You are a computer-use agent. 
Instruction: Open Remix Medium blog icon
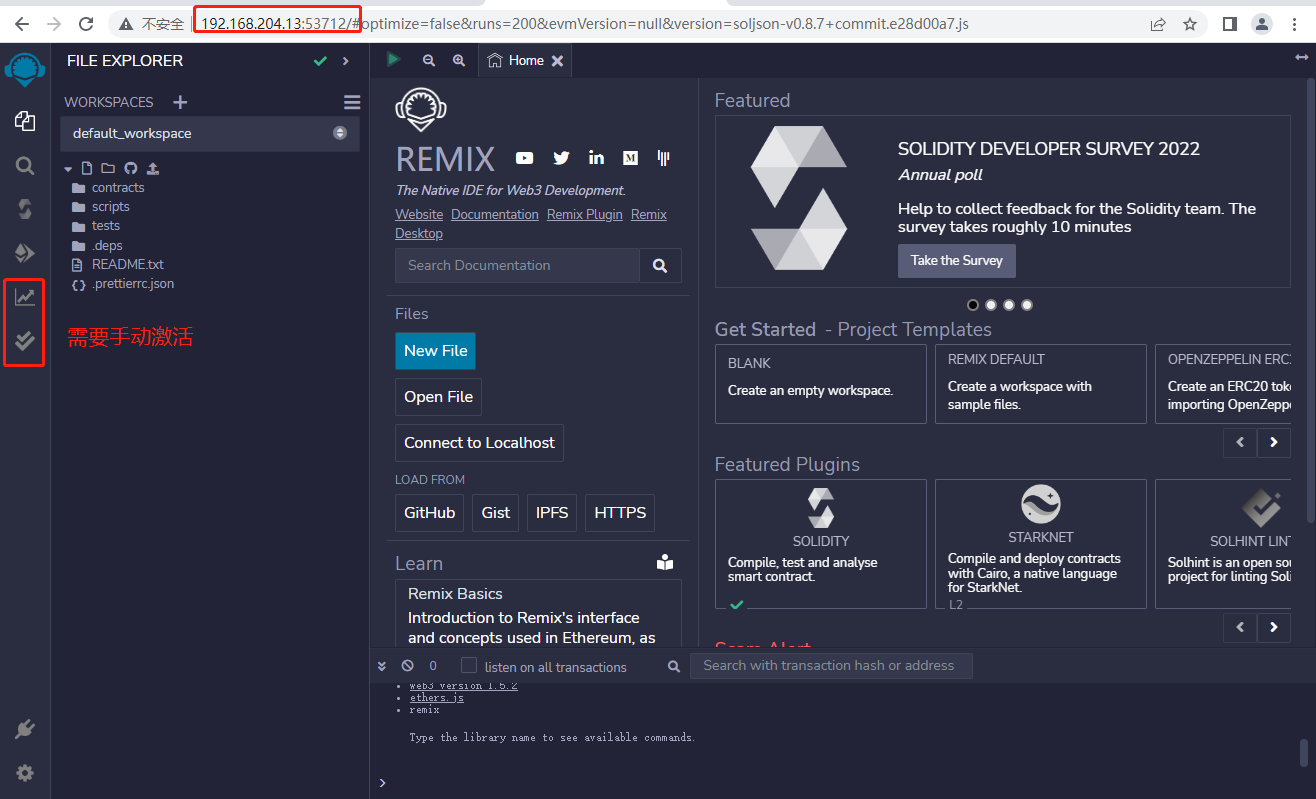pos(631,158)
